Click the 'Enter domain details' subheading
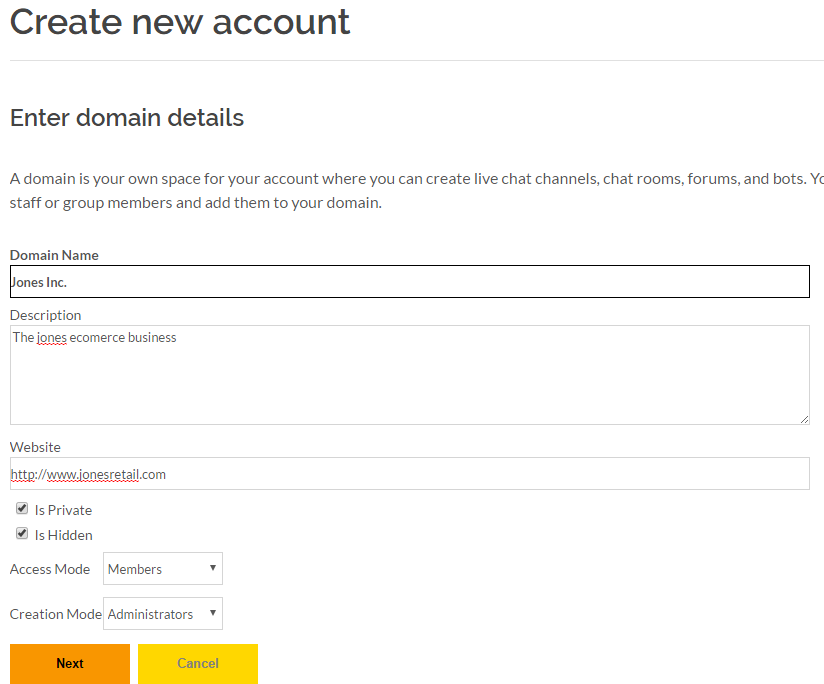The width and height of the screenshot is (824, 684). point(127,118)
